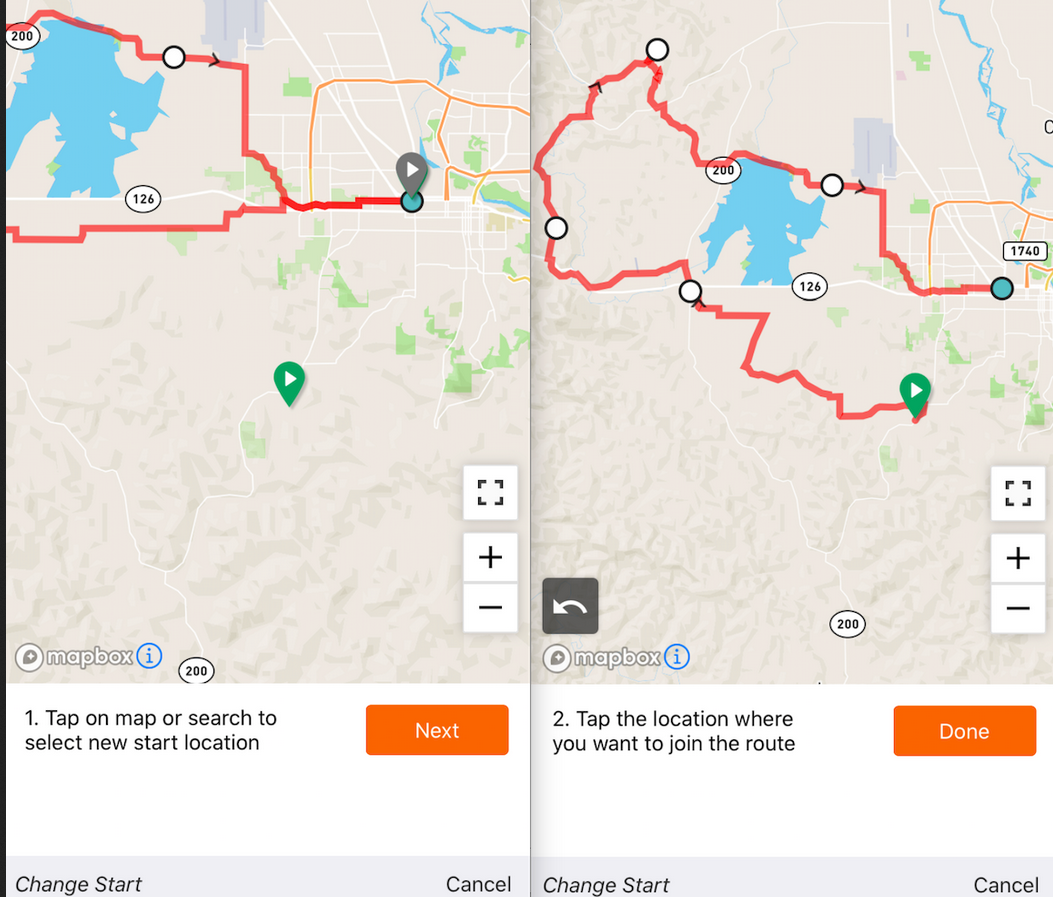Click fullscreen icon on left map
1053x897 pixels.
pos(490,492)
